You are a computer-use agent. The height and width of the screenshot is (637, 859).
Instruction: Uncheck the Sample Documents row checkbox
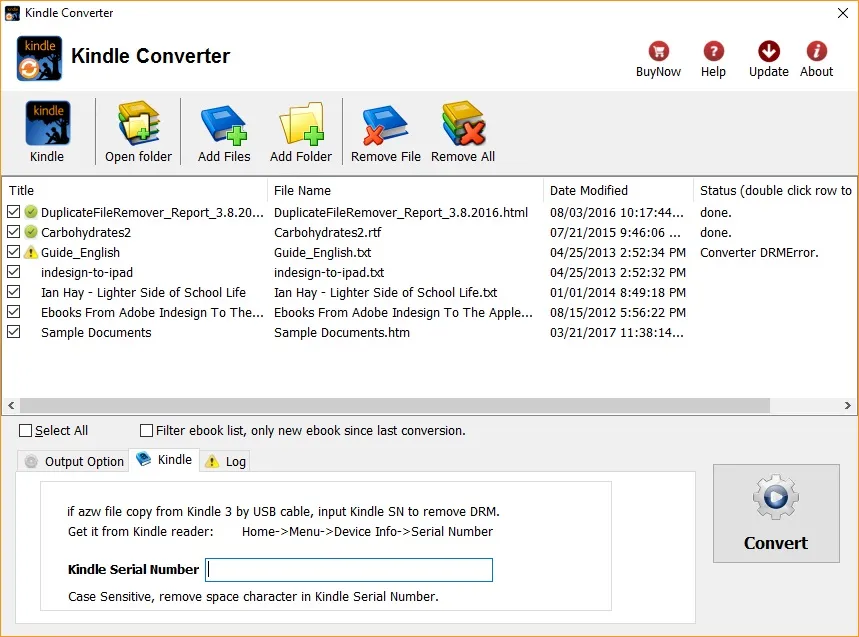[14, 331]
